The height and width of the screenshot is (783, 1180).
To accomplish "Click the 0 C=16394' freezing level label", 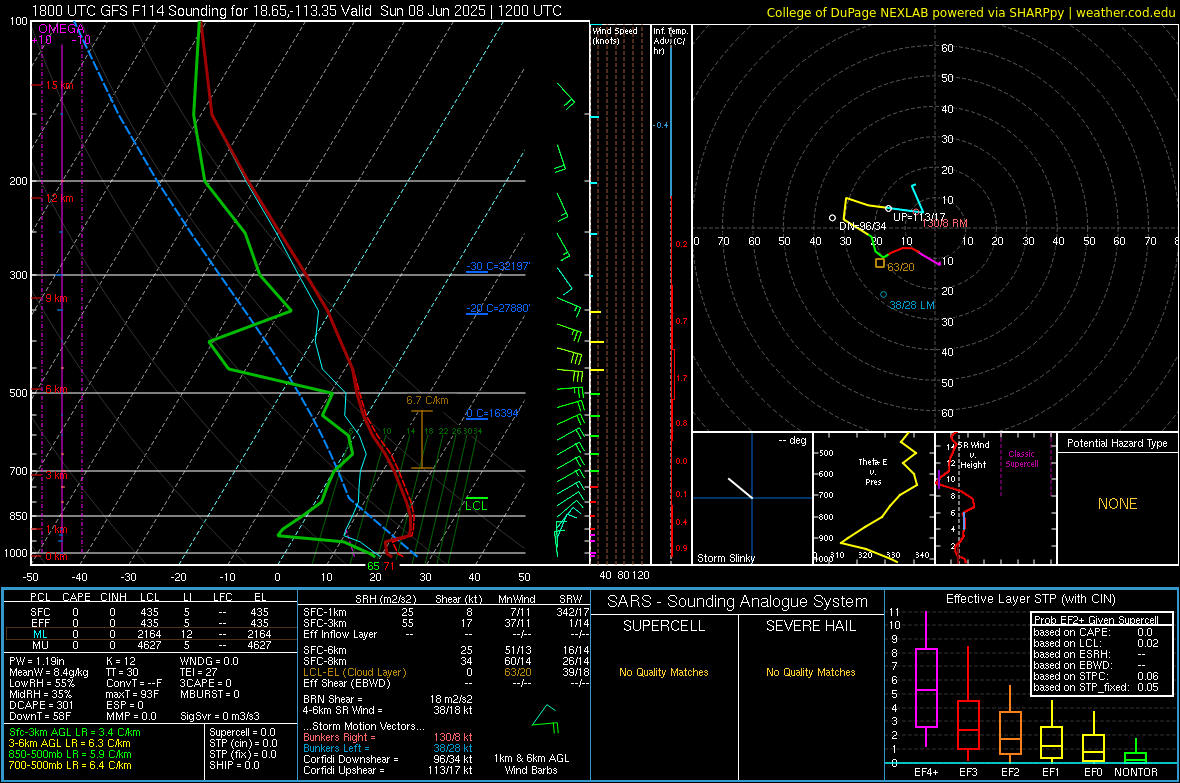I will (x=492, y=413).
